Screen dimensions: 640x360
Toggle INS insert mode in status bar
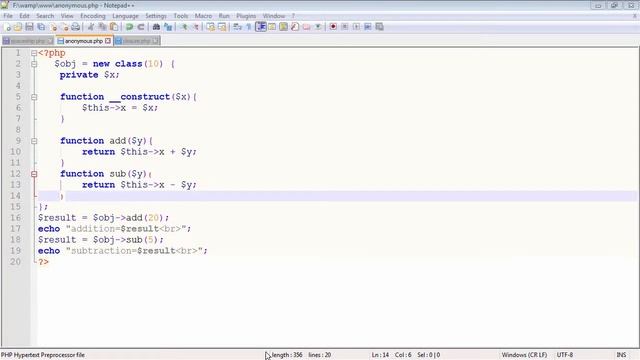tap(621, 355)
